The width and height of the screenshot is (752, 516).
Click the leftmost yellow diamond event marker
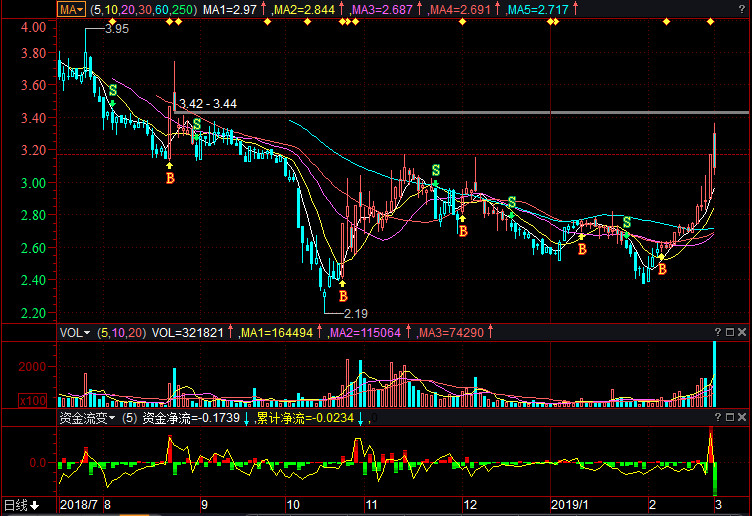point(168,22)
